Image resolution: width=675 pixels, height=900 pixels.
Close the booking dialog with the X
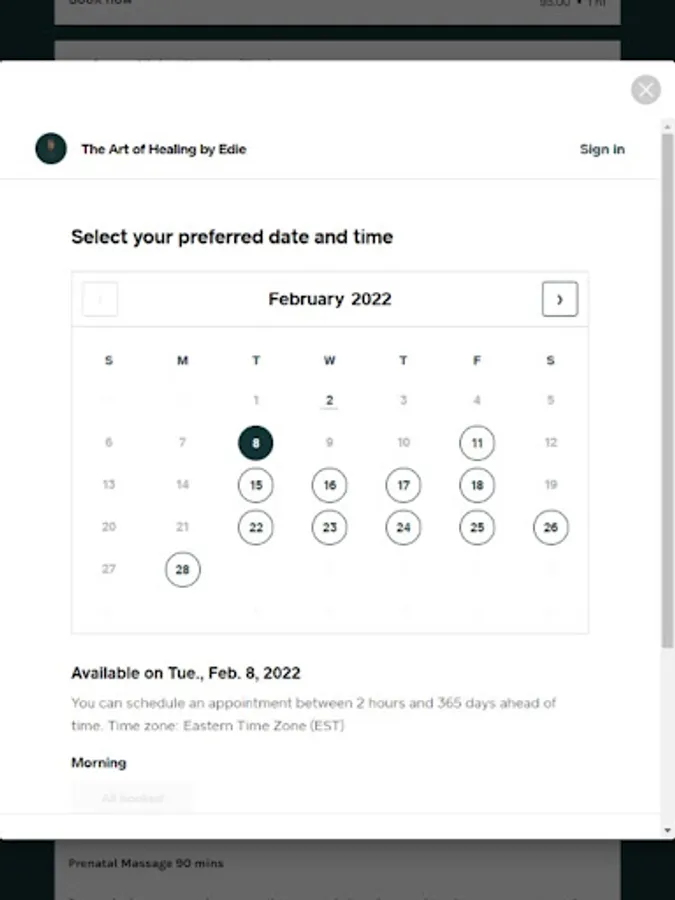(646, 90)
